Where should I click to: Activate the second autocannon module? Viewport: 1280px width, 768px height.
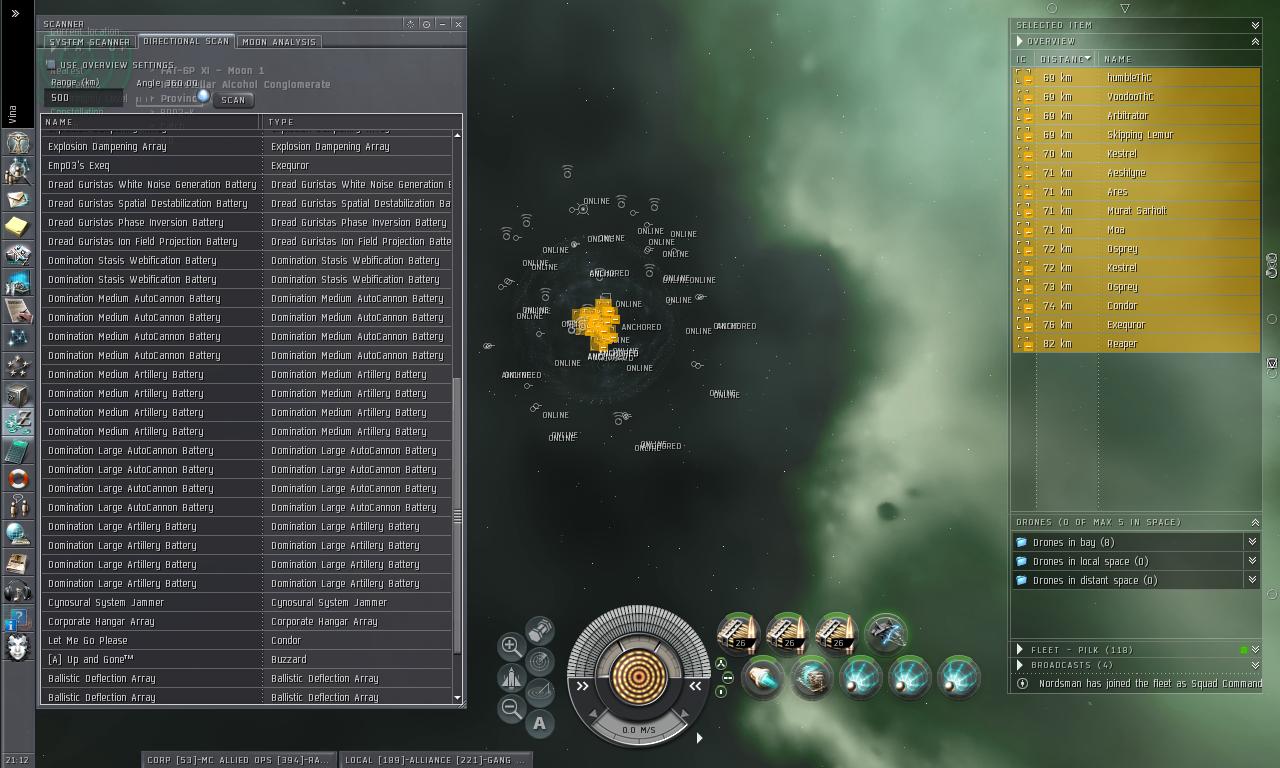point(787,634)
